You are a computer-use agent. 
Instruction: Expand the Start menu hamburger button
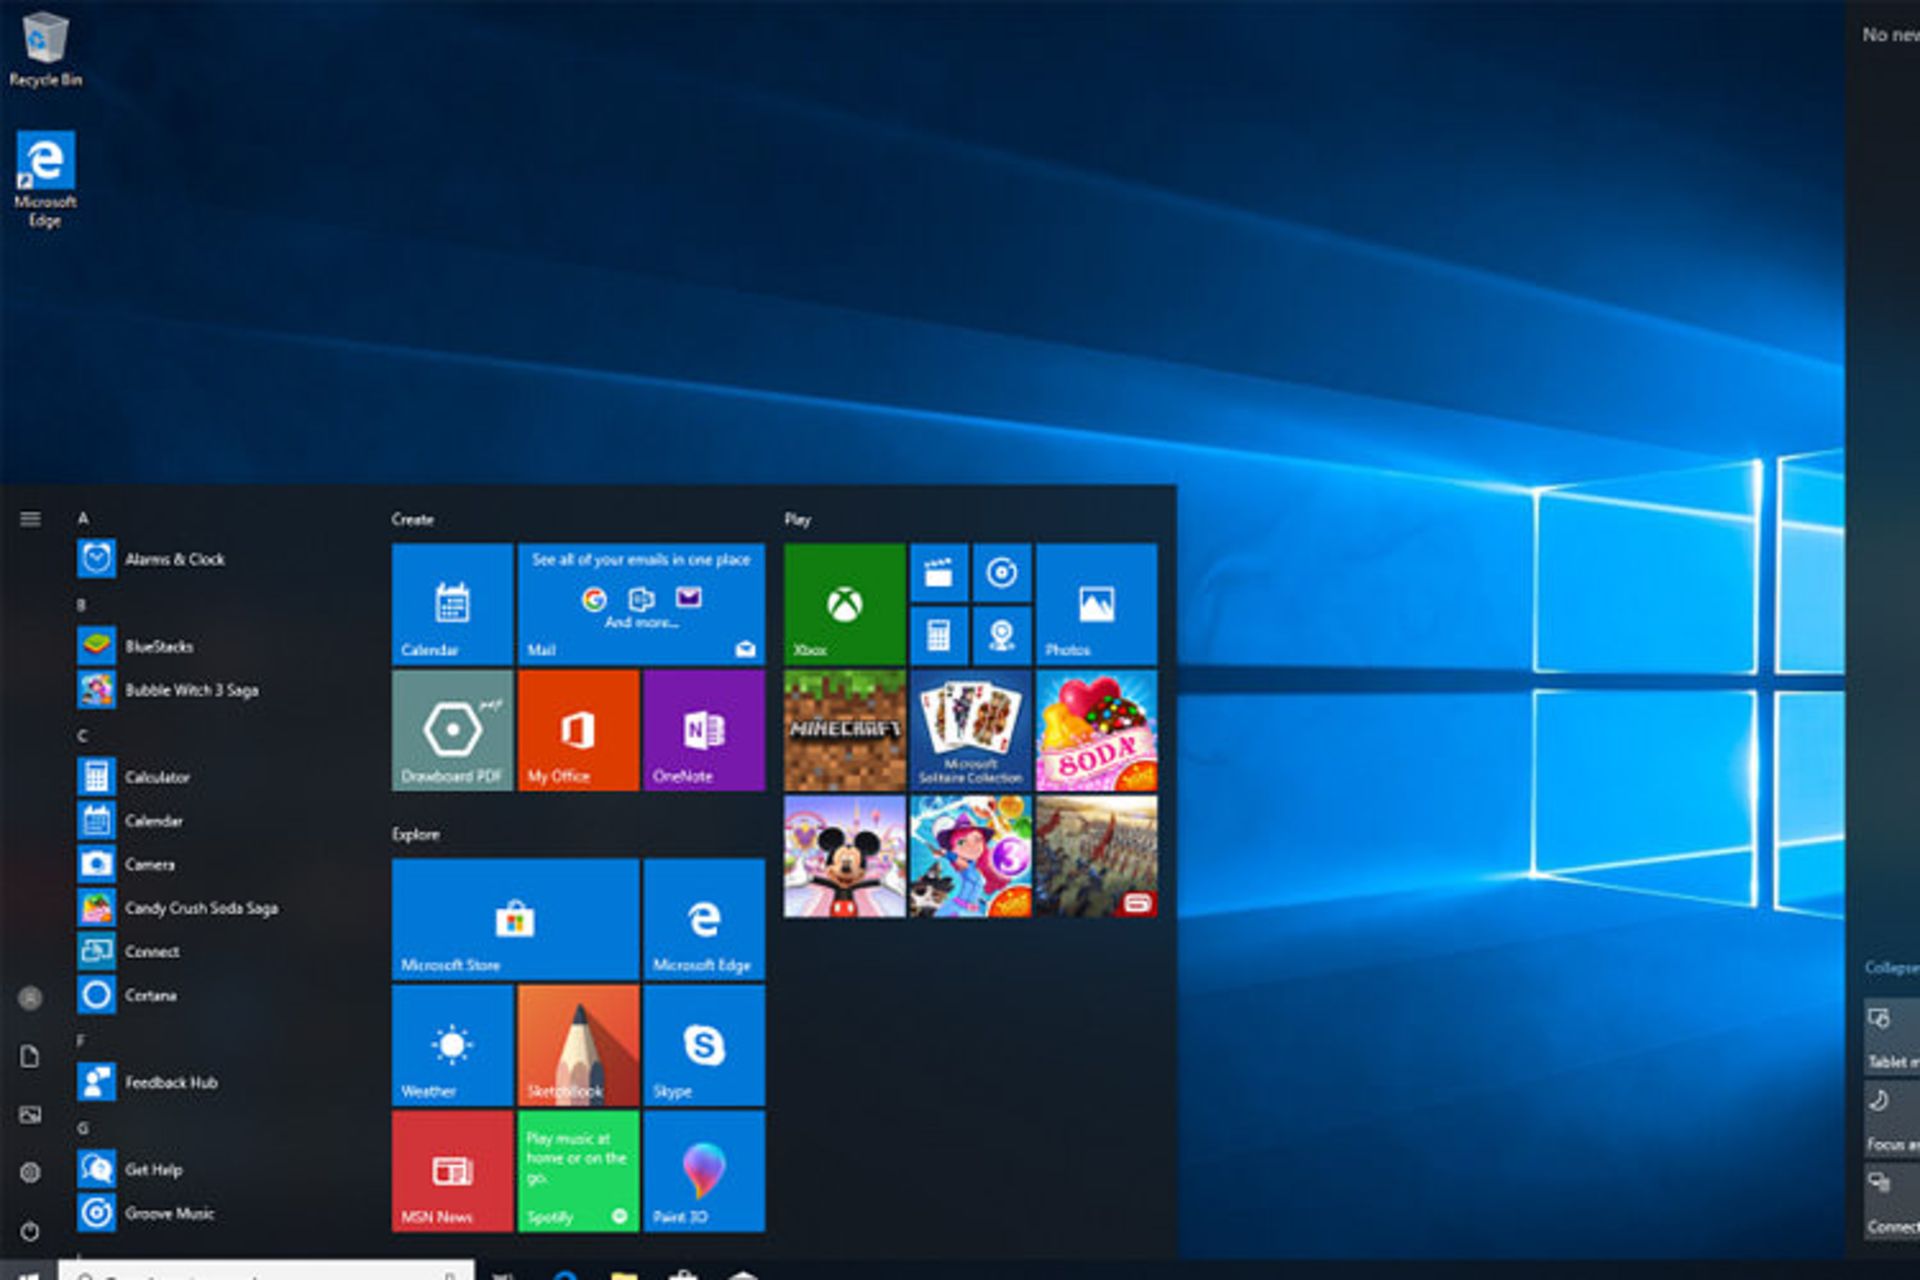tap(30, 519)
